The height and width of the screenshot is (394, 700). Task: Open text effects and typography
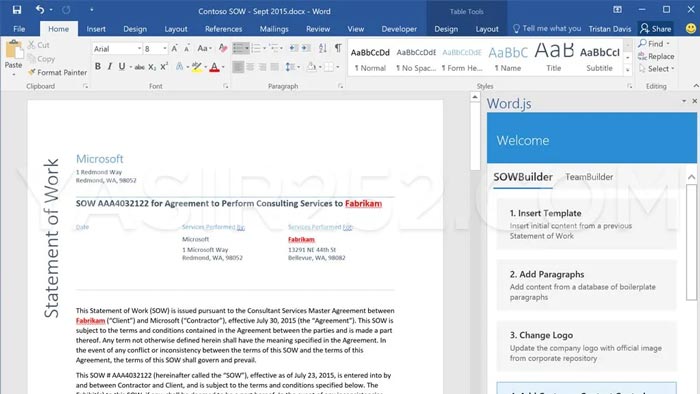pyautogui.click(x=179, y=67)
